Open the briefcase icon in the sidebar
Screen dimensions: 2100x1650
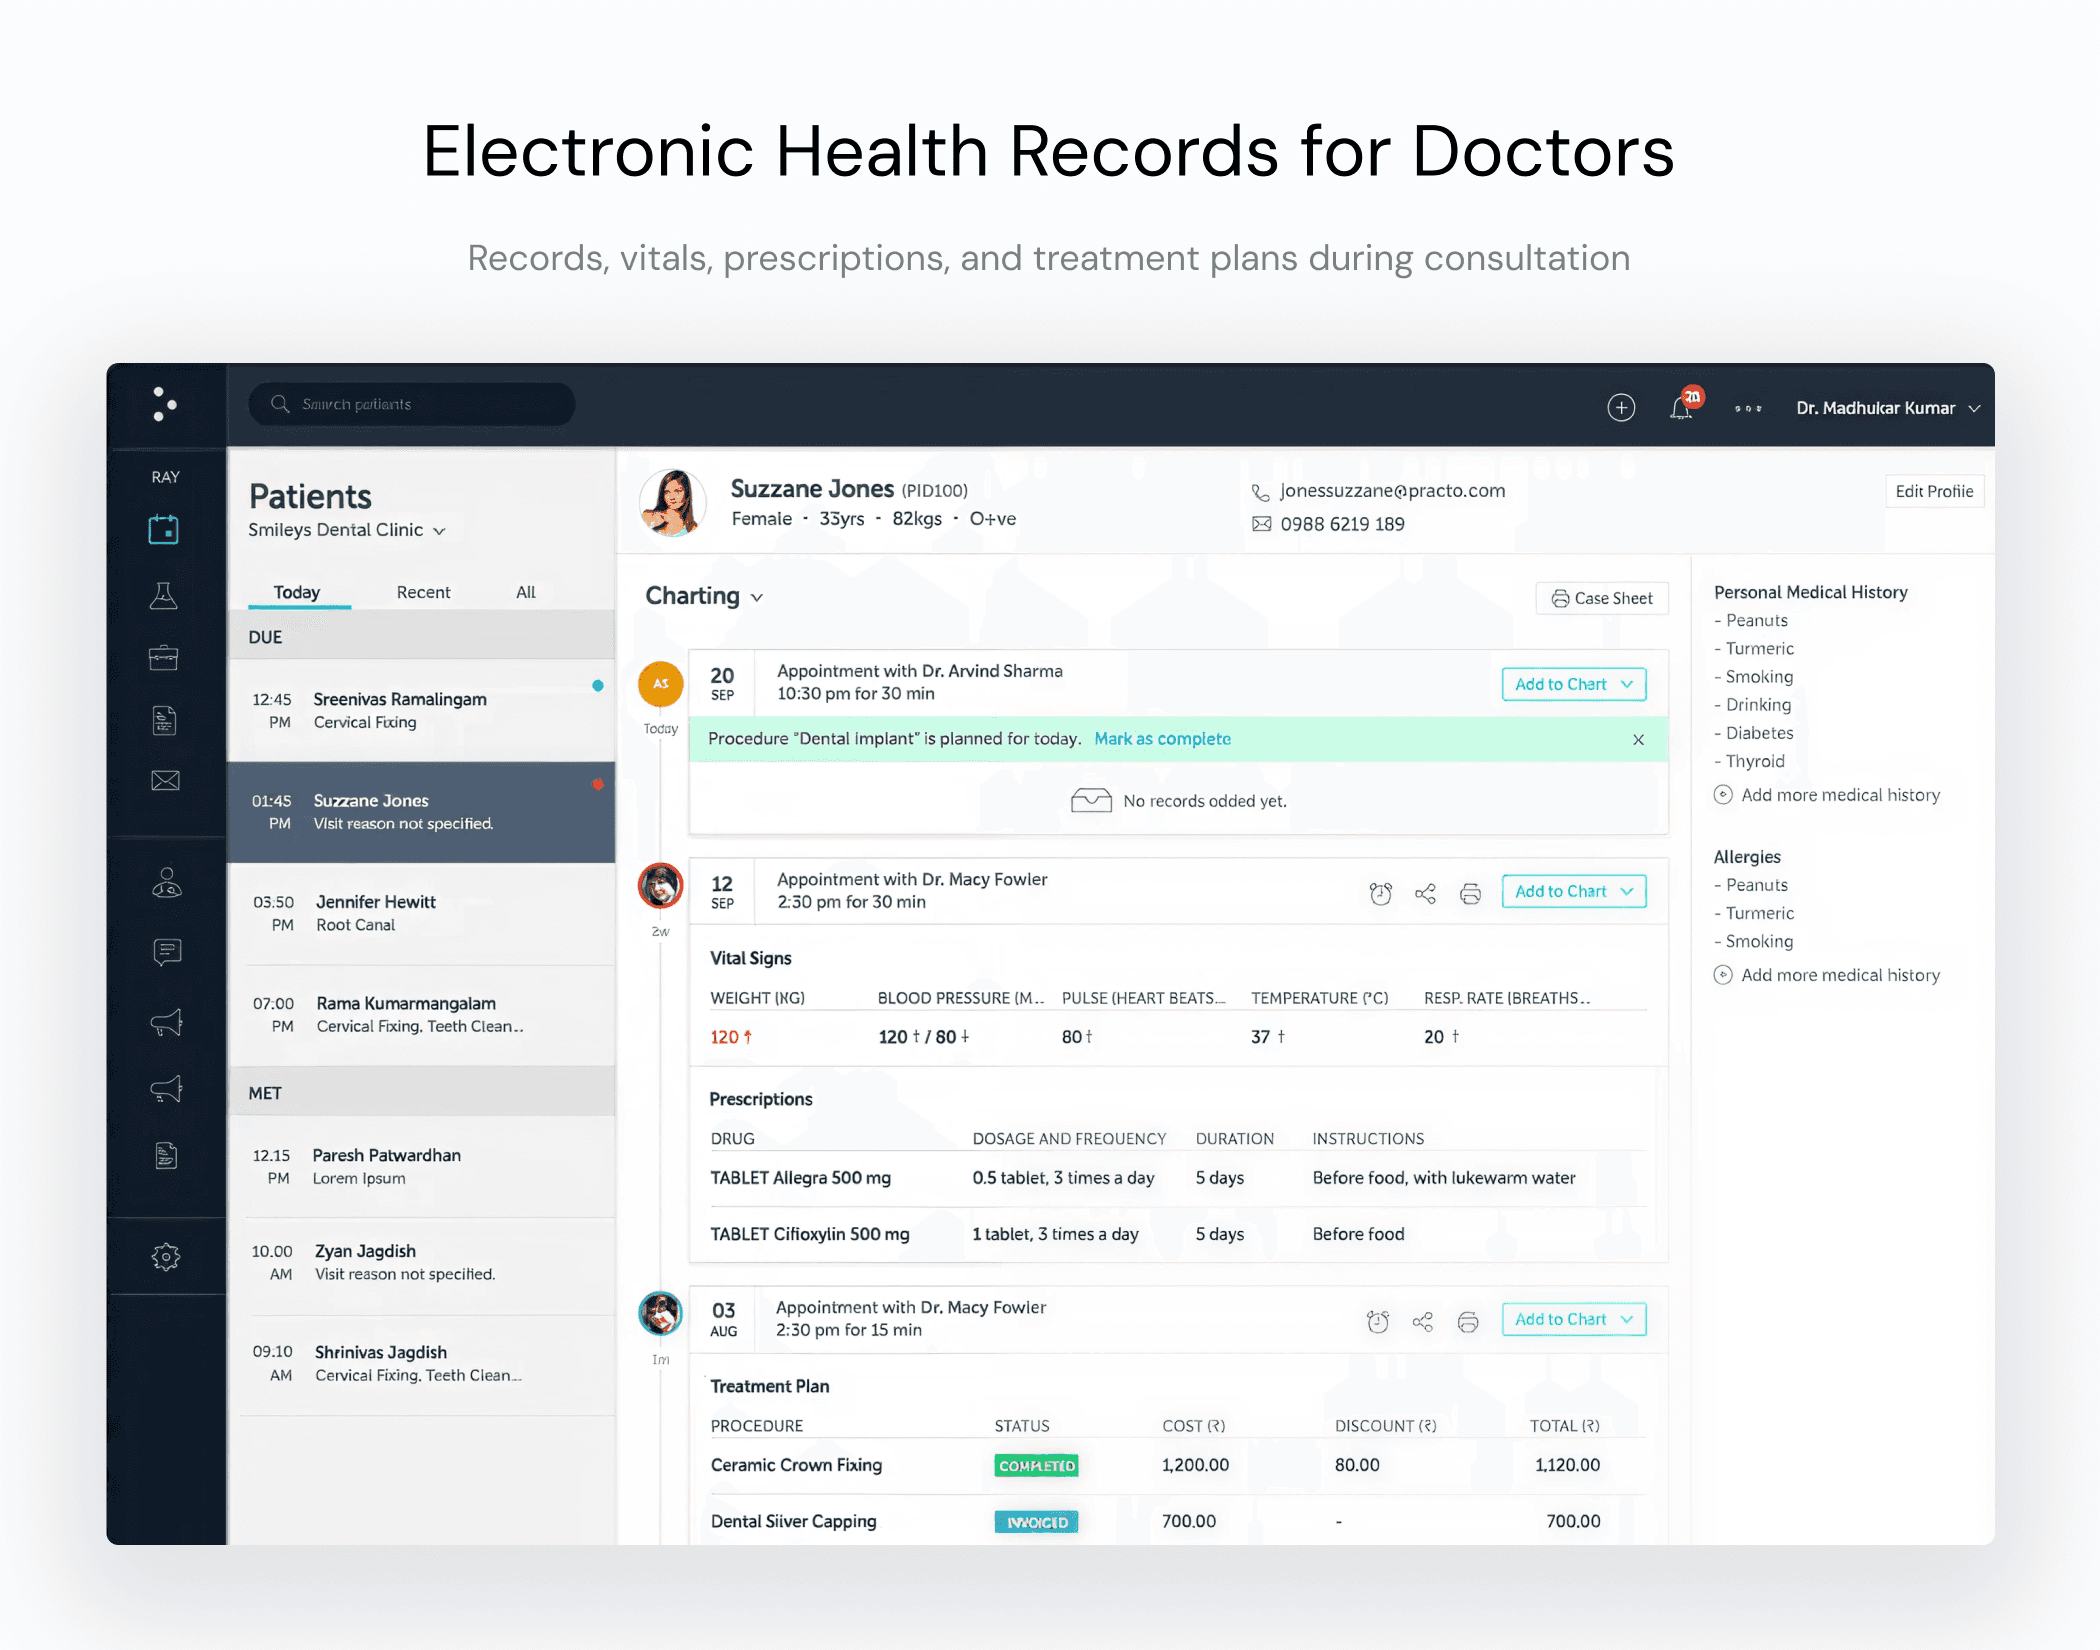tap(166, 657)
